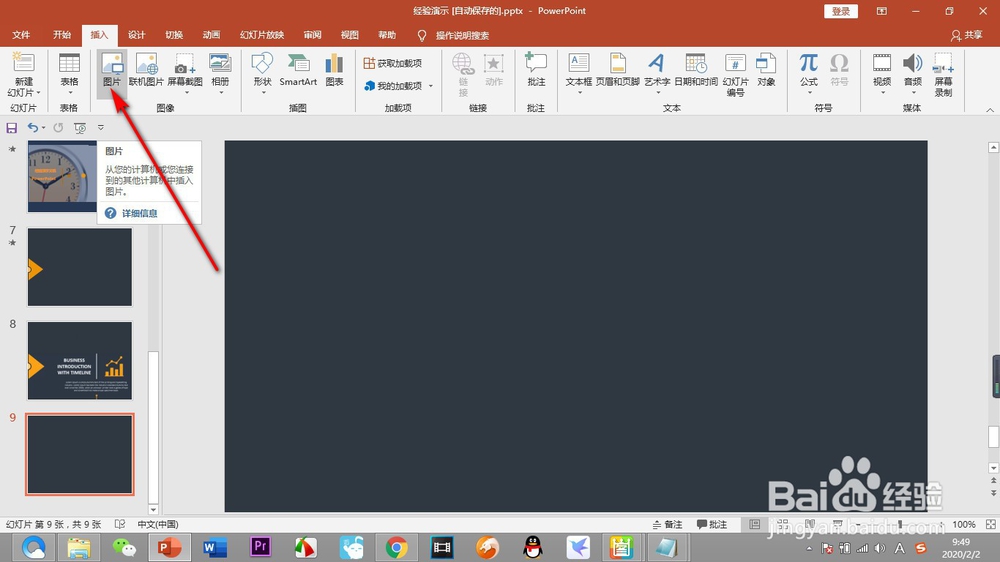The width and height of the screenshot is (1000, 562).
Task: Open 详细信息 link in tooltip
Action: [140, 213]
